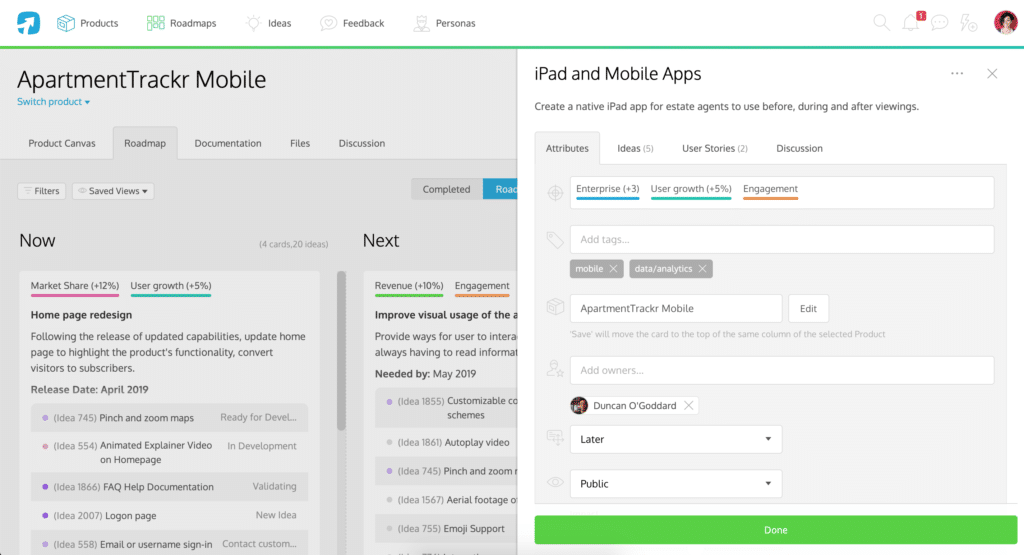1024x555 pixels.
Task: Click the Now column scrollbar
Action: 341,351
